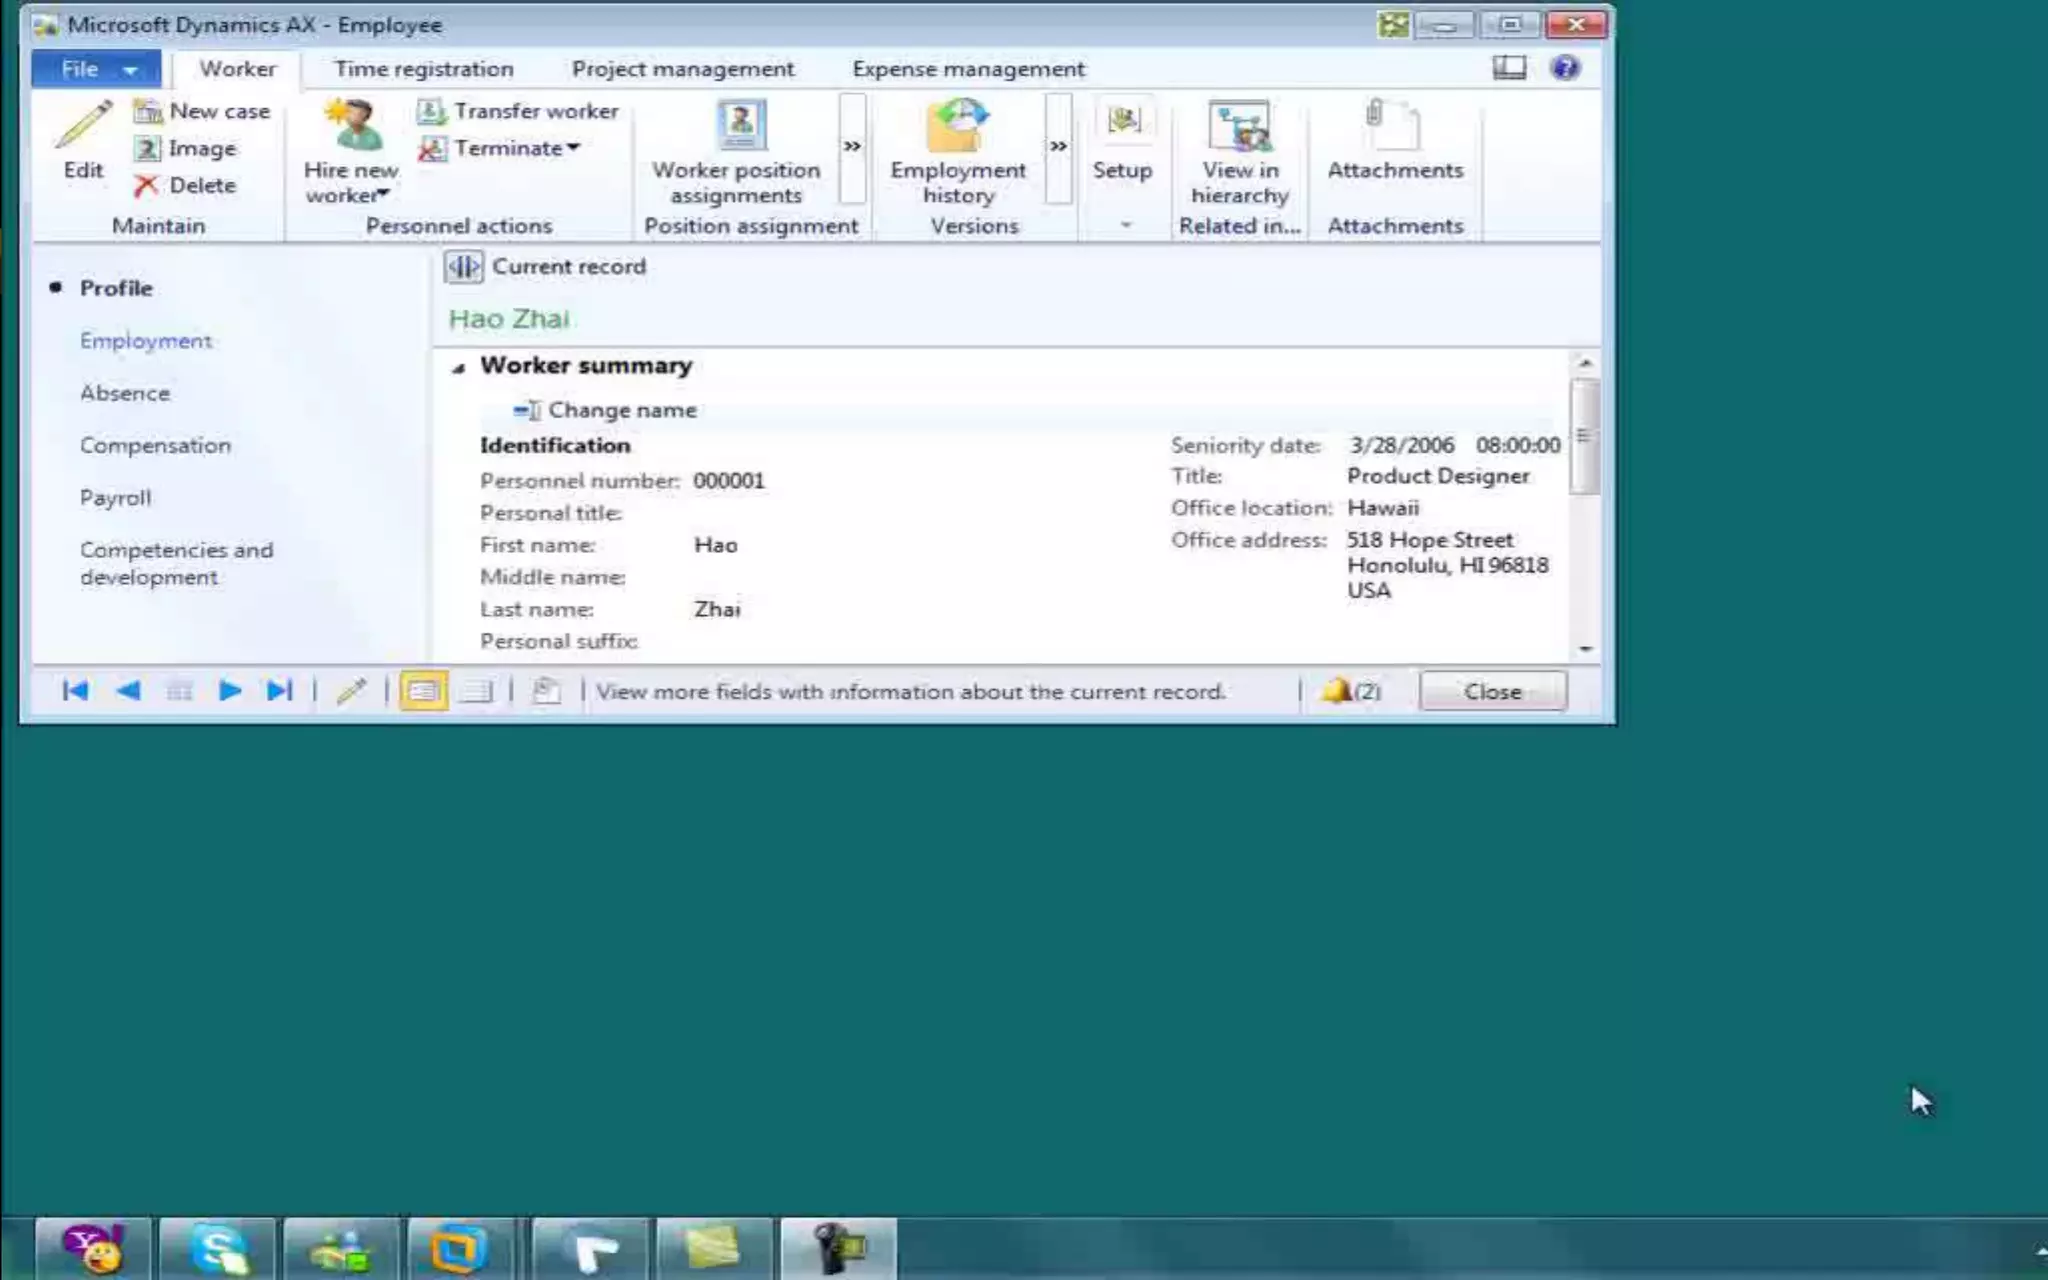Click the view layout icon near Help

click(1509, 68)
